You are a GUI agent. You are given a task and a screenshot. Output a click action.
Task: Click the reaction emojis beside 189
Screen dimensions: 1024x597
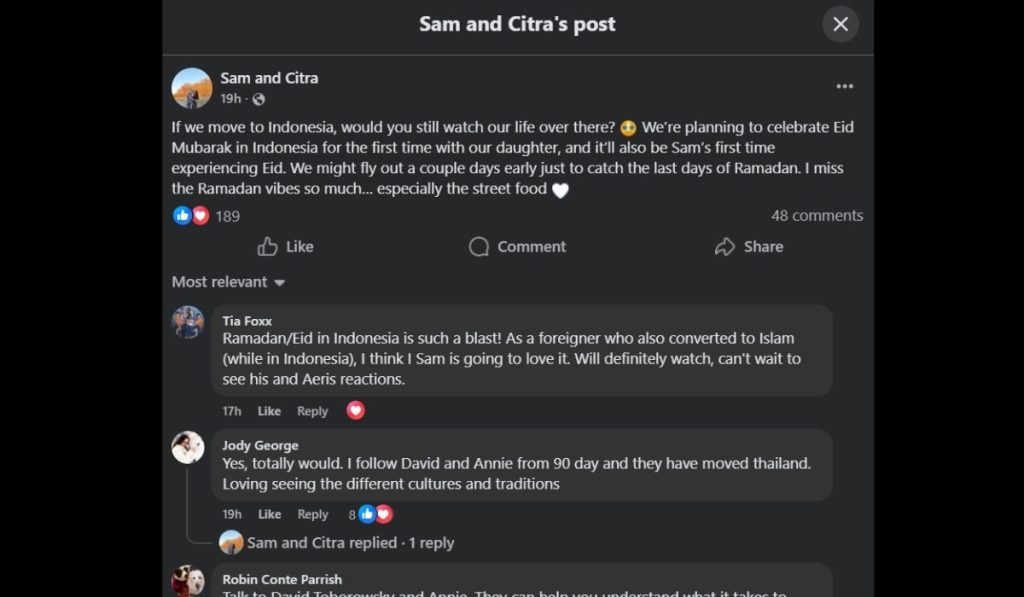tap(191, 215)
